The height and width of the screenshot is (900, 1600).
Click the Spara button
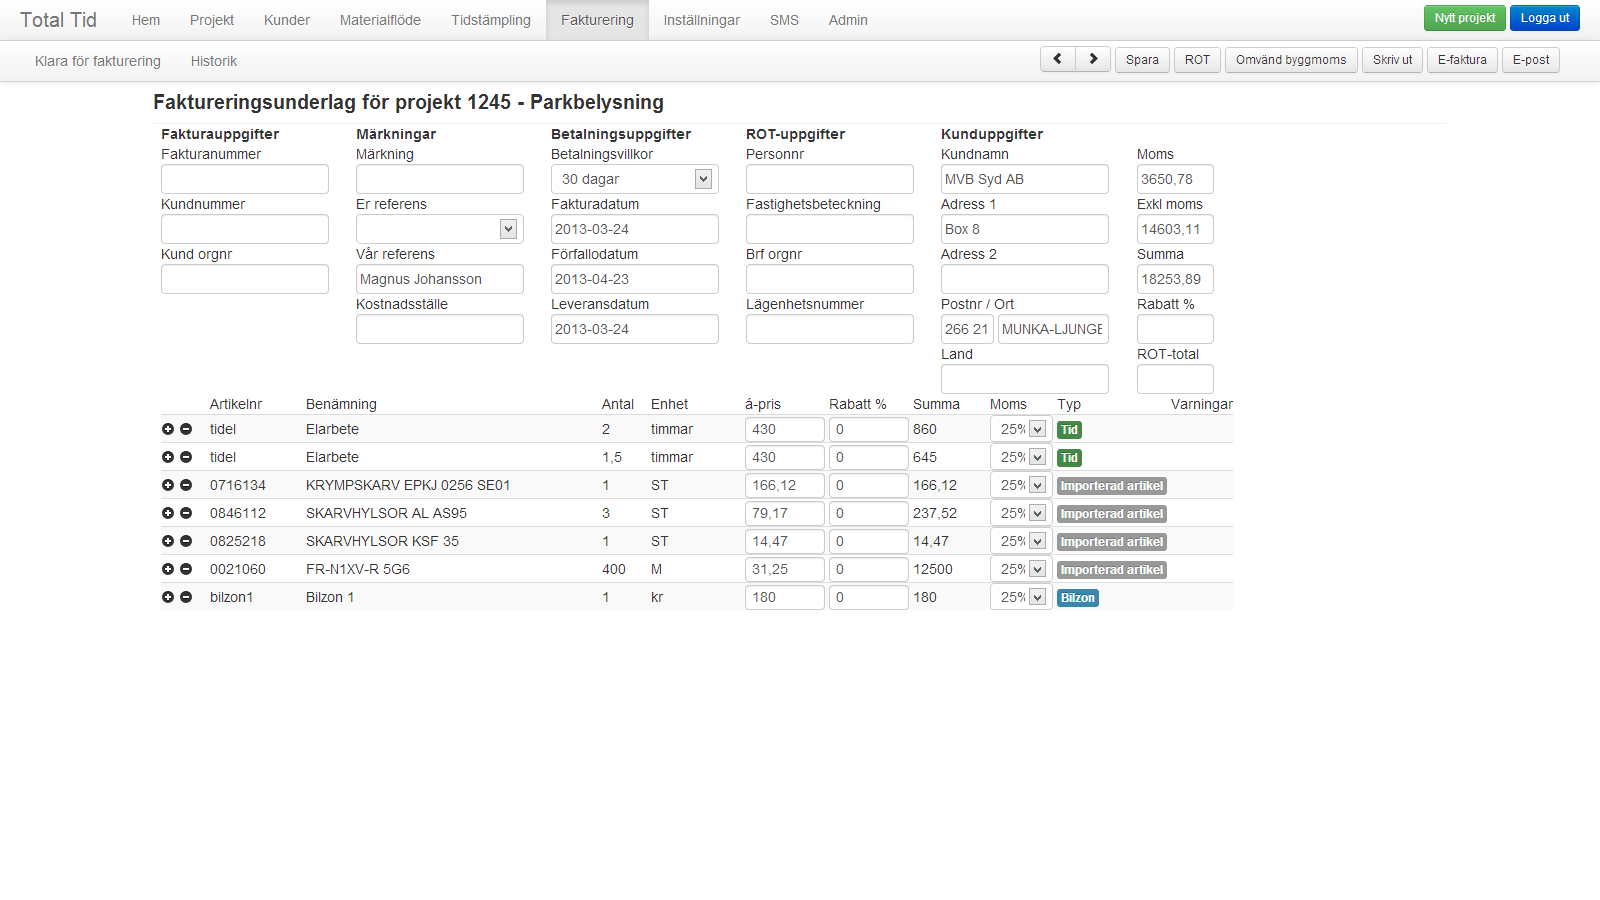click(1142, 60)
